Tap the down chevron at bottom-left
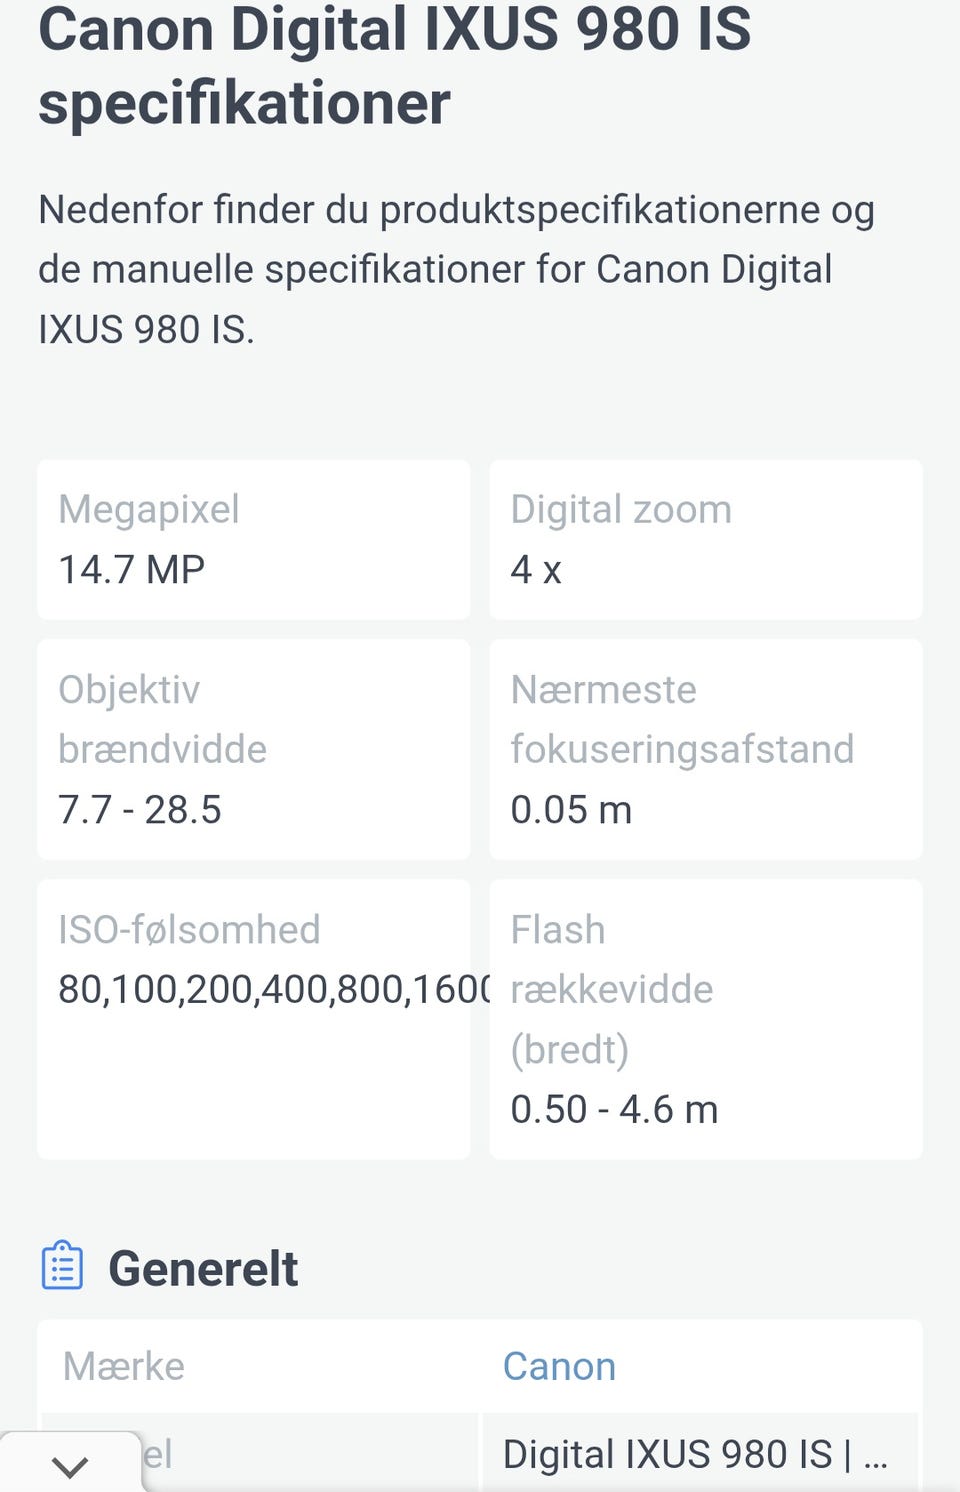960x1492 pixels. [x=70, y=1466]
